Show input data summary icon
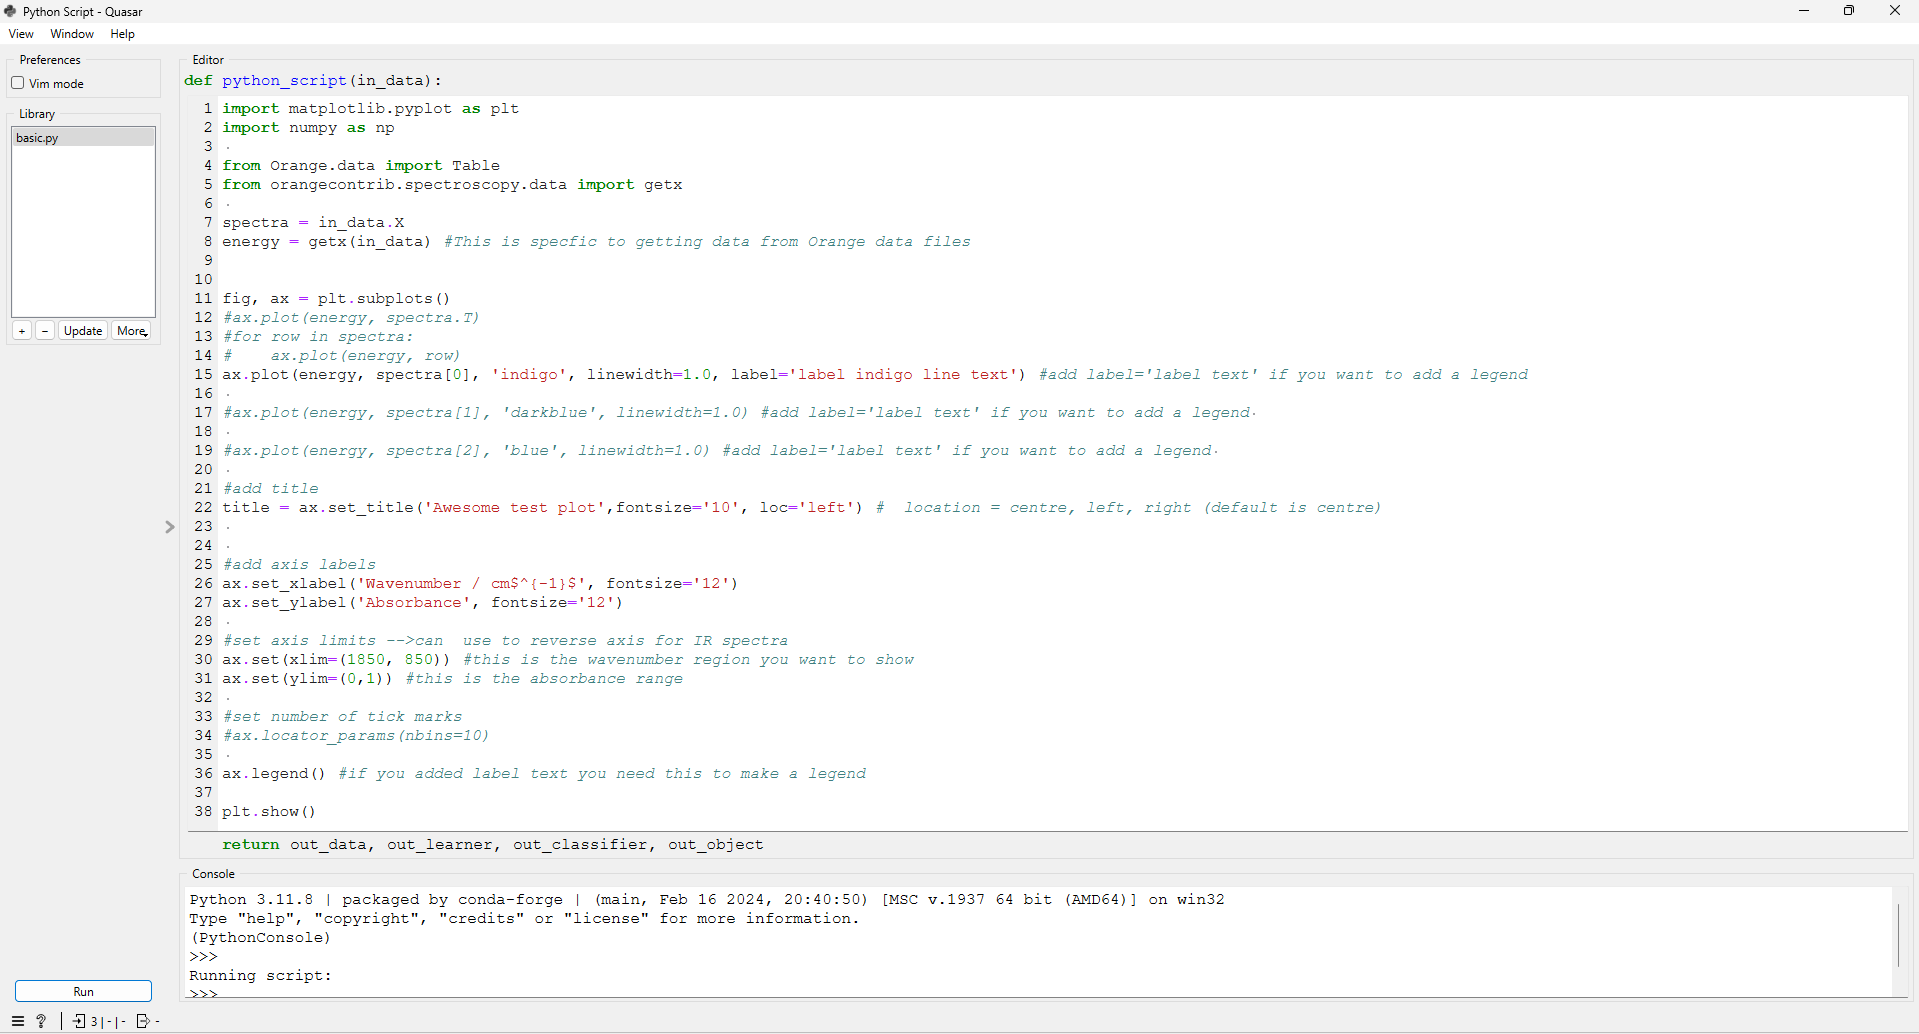Screen dimensions: 1919x1034 (x=79, y=1021)
